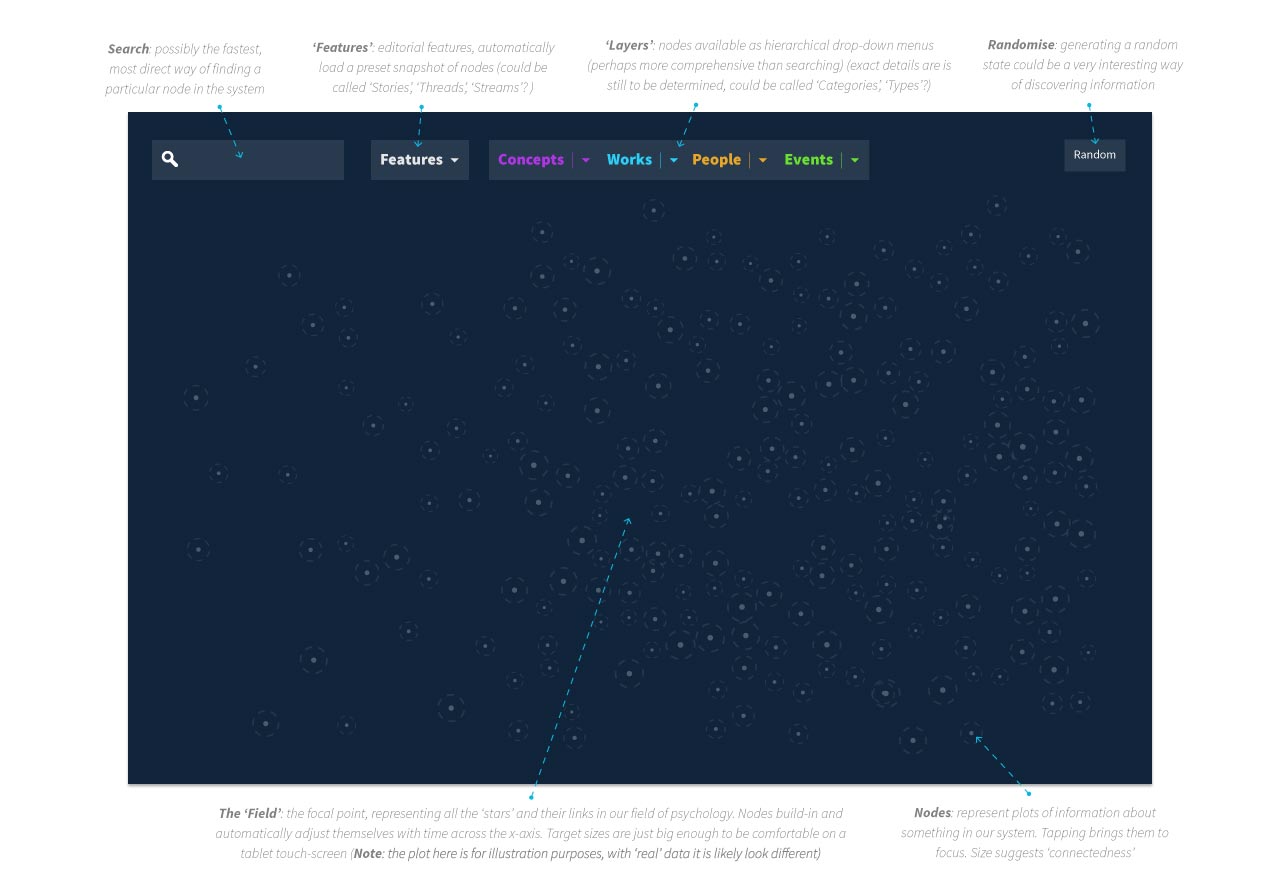The width and height of the screenshot is (1280, 896).
Task: Expand the Works dropdown arrow
Action: click(x=674, y=160)
